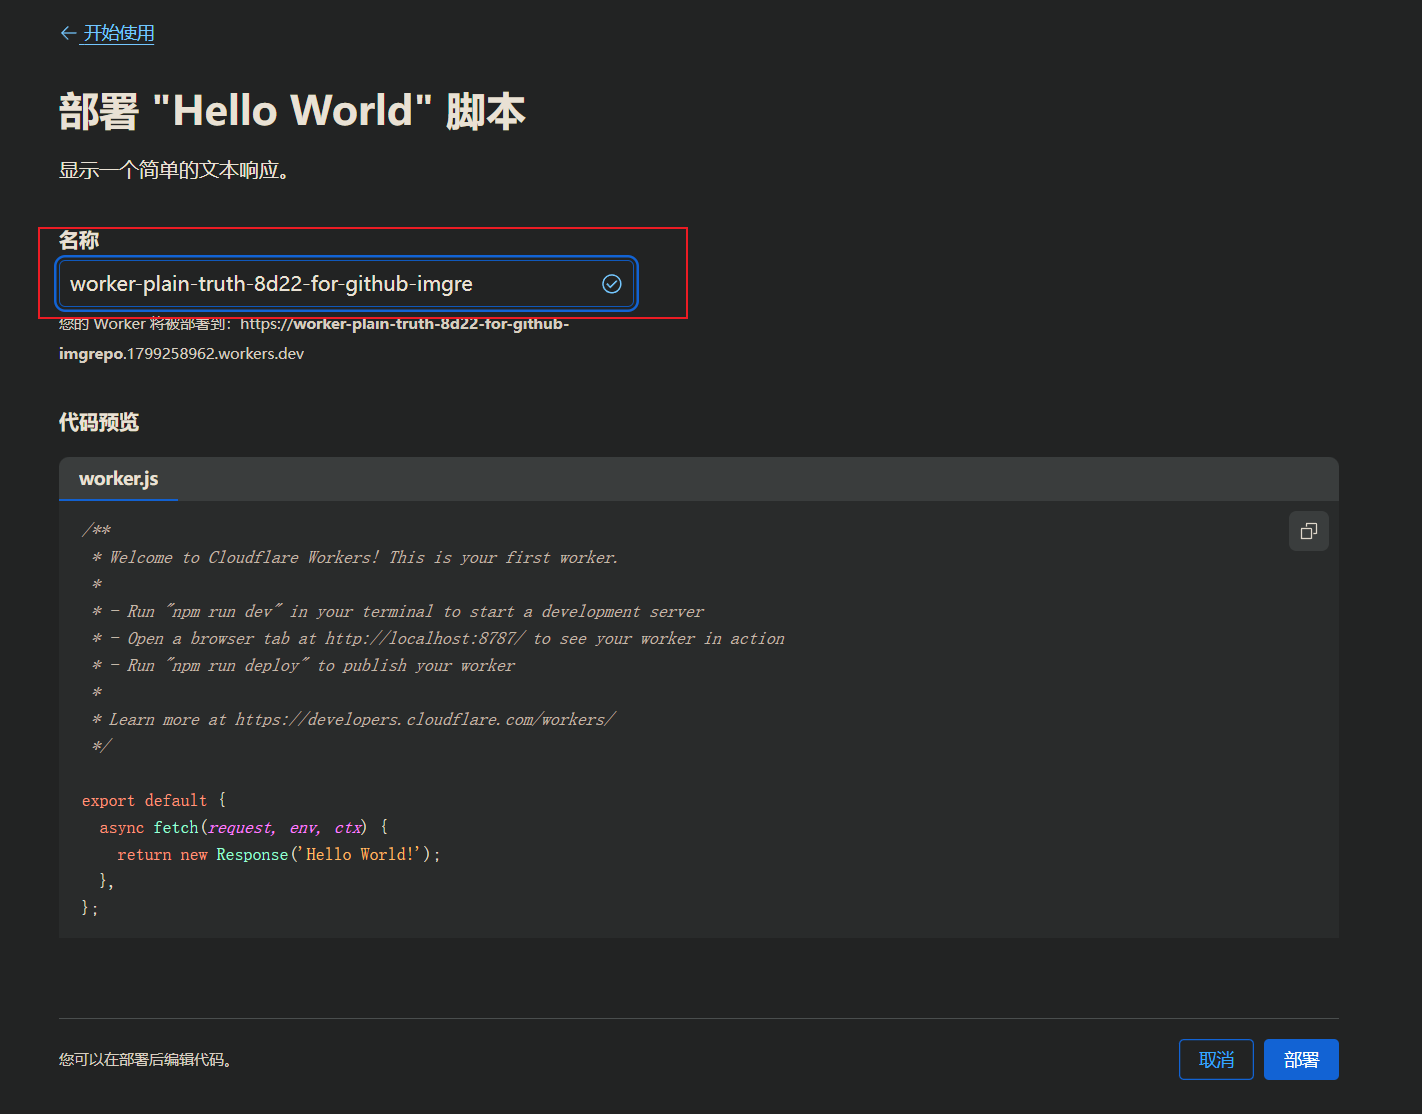Click the 'export default {' code line
Image resolution: width=1422 pixels, height=1114 pixels.
[x=154, y=800]
